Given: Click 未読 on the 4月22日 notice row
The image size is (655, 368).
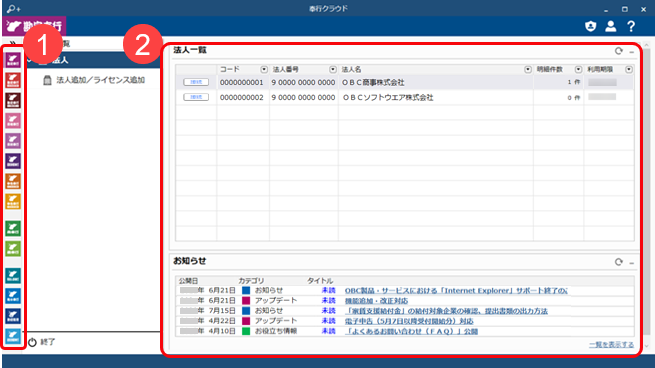Looking at the screenshot, I should 328,321.
